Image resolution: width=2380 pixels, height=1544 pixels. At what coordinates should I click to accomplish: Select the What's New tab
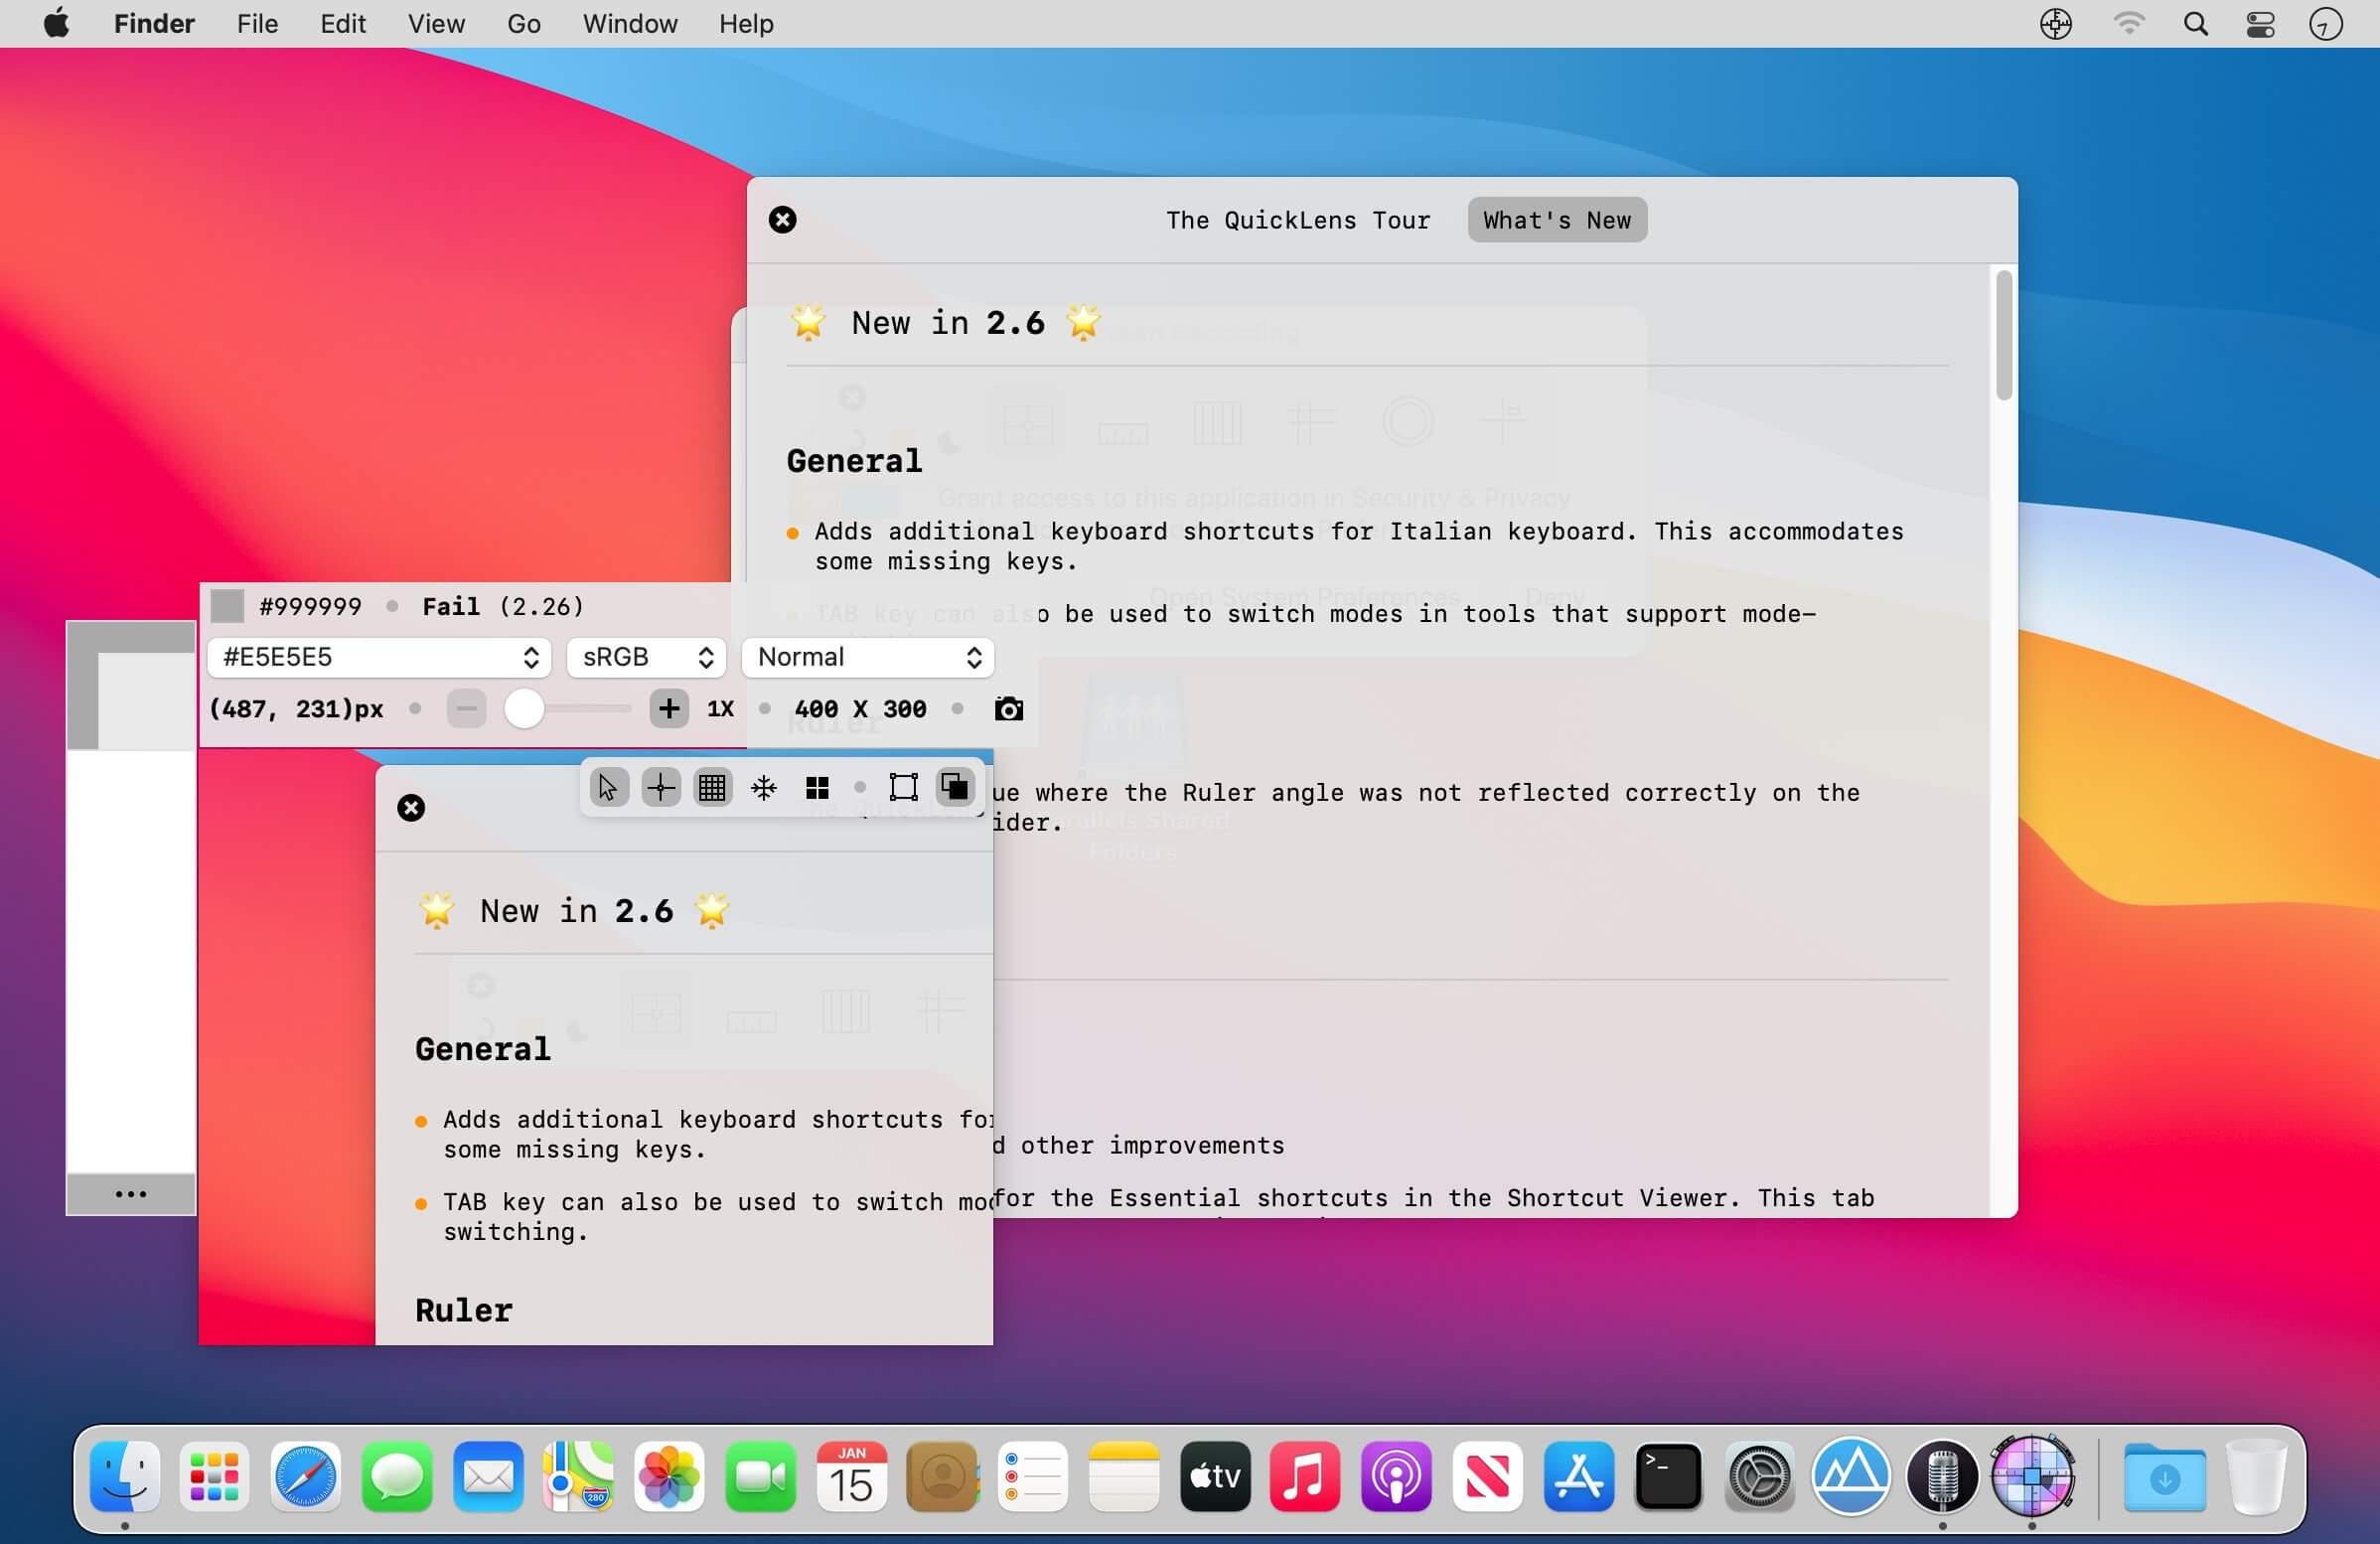coord(1556,220)
